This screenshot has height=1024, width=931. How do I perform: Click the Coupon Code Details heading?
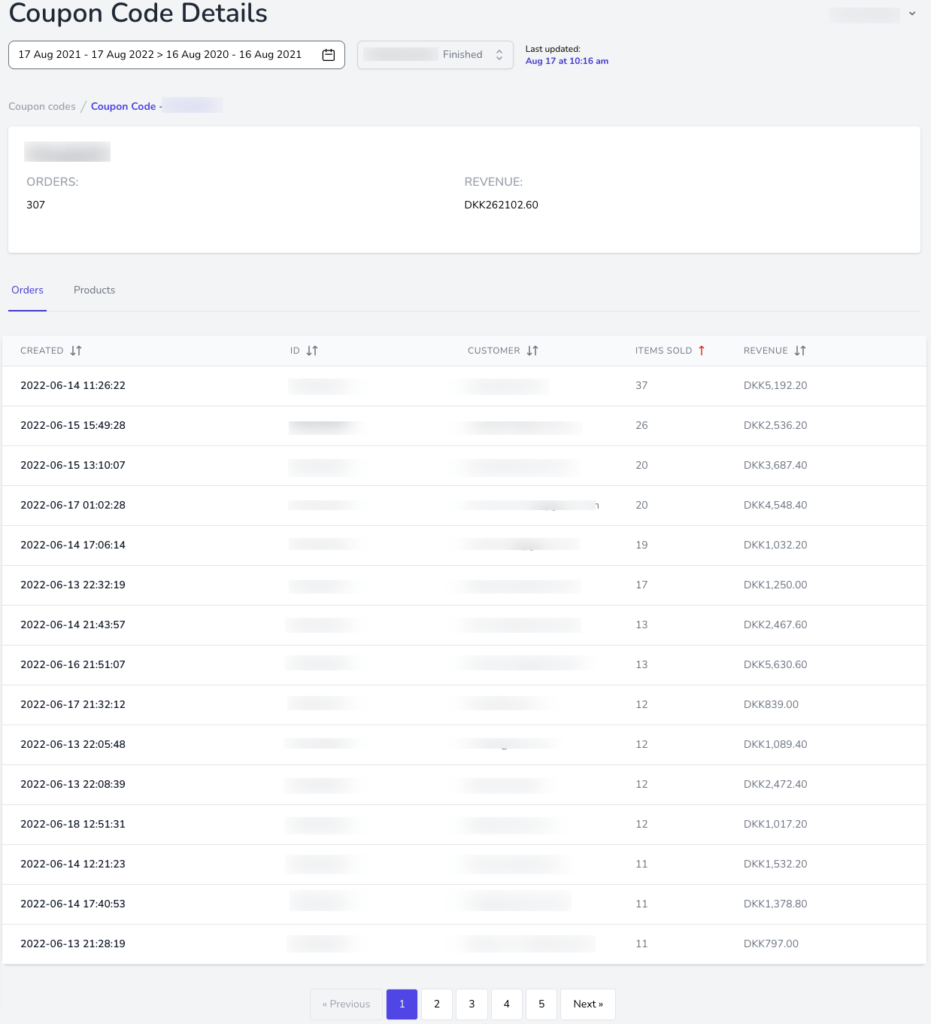(138, 13)
